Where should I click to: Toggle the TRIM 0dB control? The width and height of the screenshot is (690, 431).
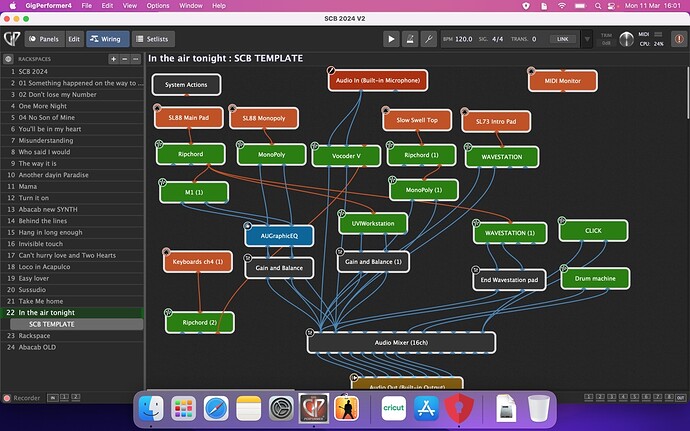point(606,39)
